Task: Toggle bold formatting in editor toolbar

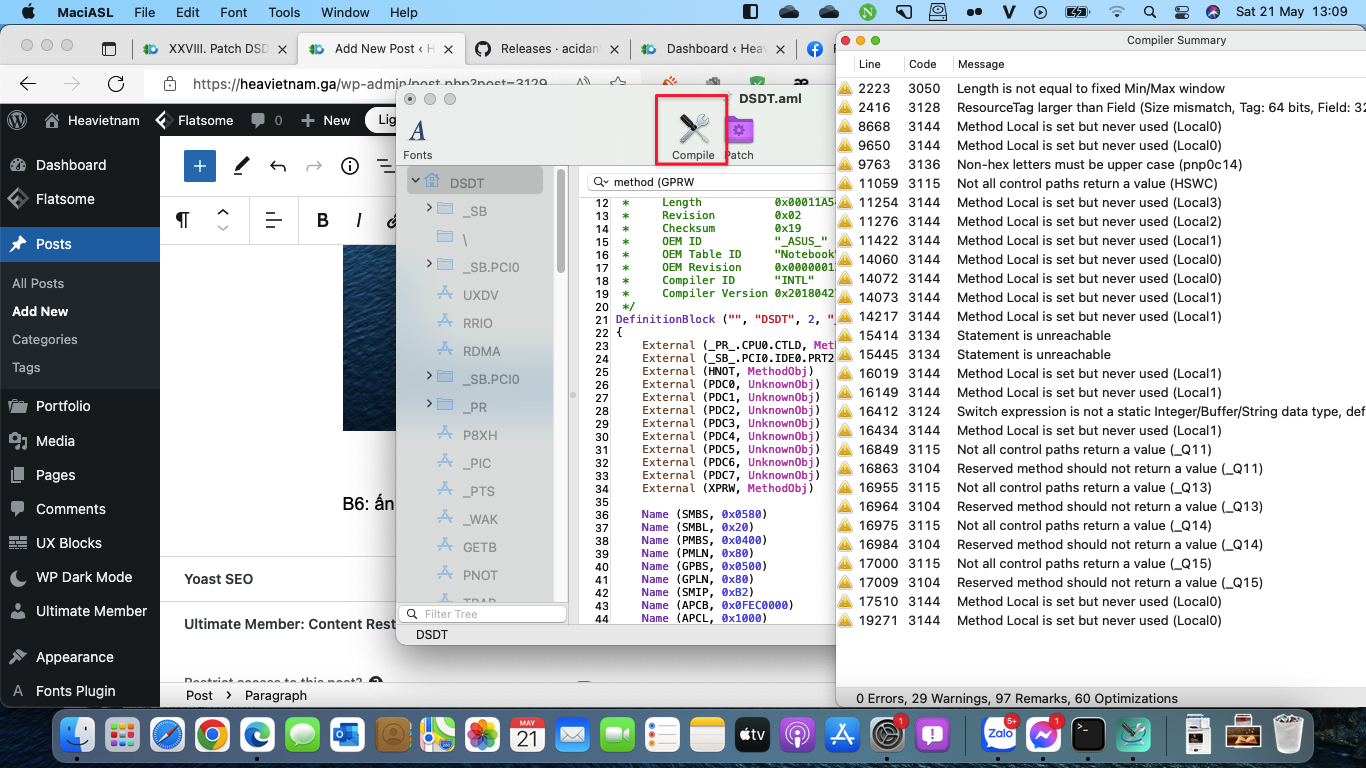Action: pyautogui.click(x=322, y=221)
